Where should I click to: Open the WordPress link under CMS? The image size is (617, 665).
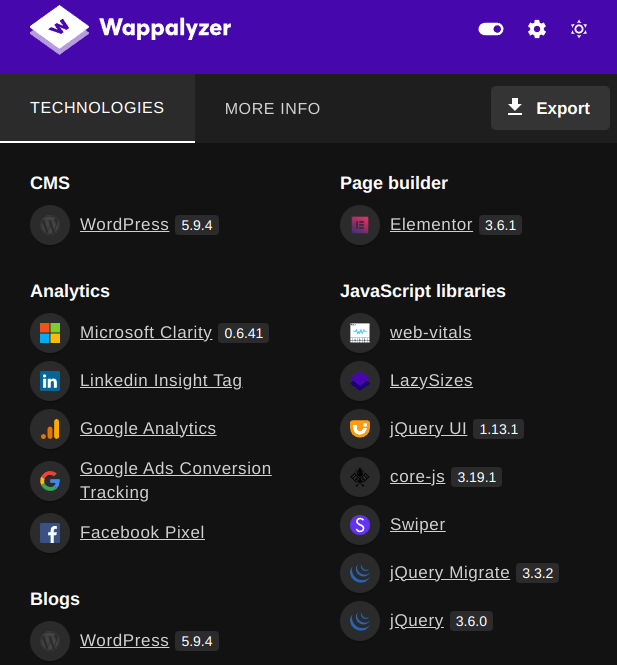click(124, 224)
